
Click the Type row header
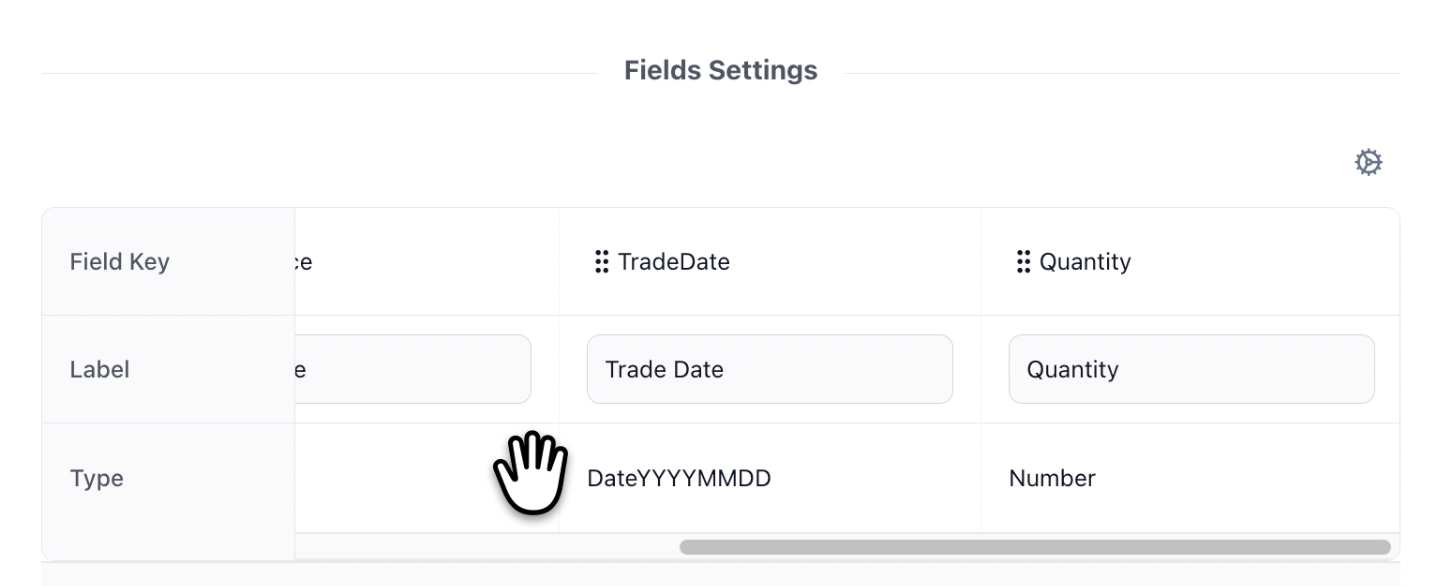(x=97, y=478)
